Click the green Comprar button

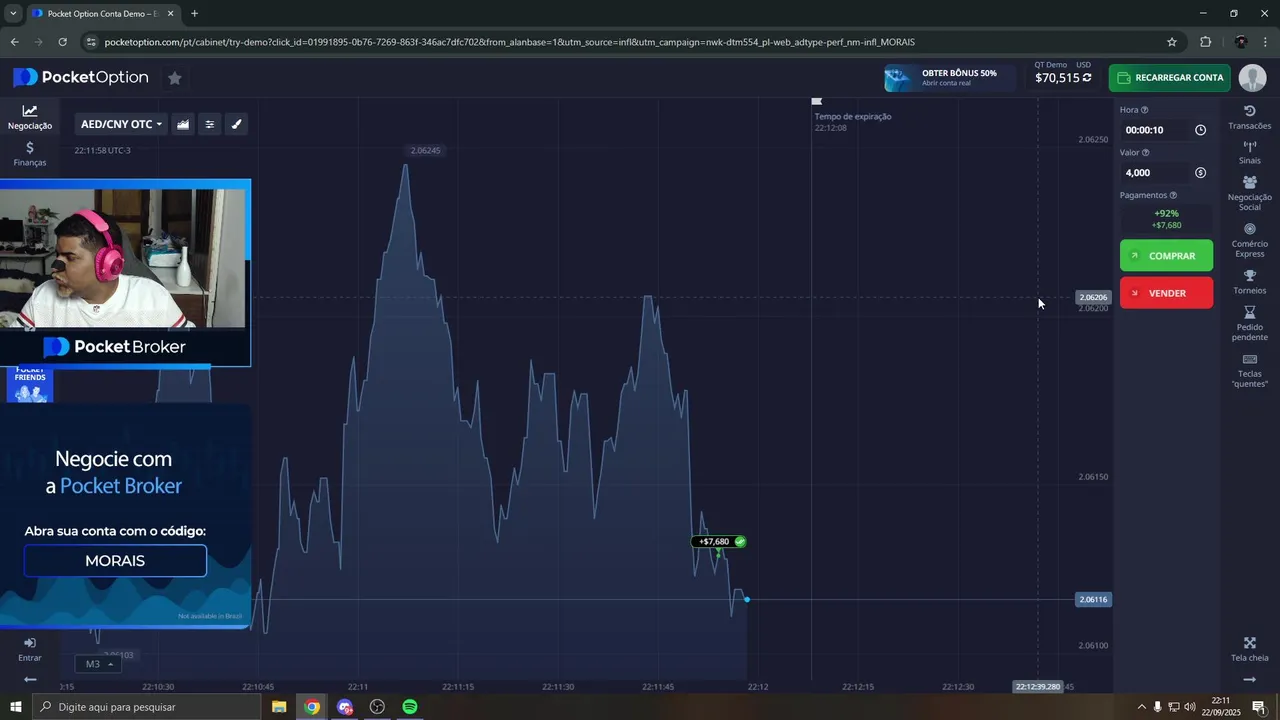(x=1166, y=256)
